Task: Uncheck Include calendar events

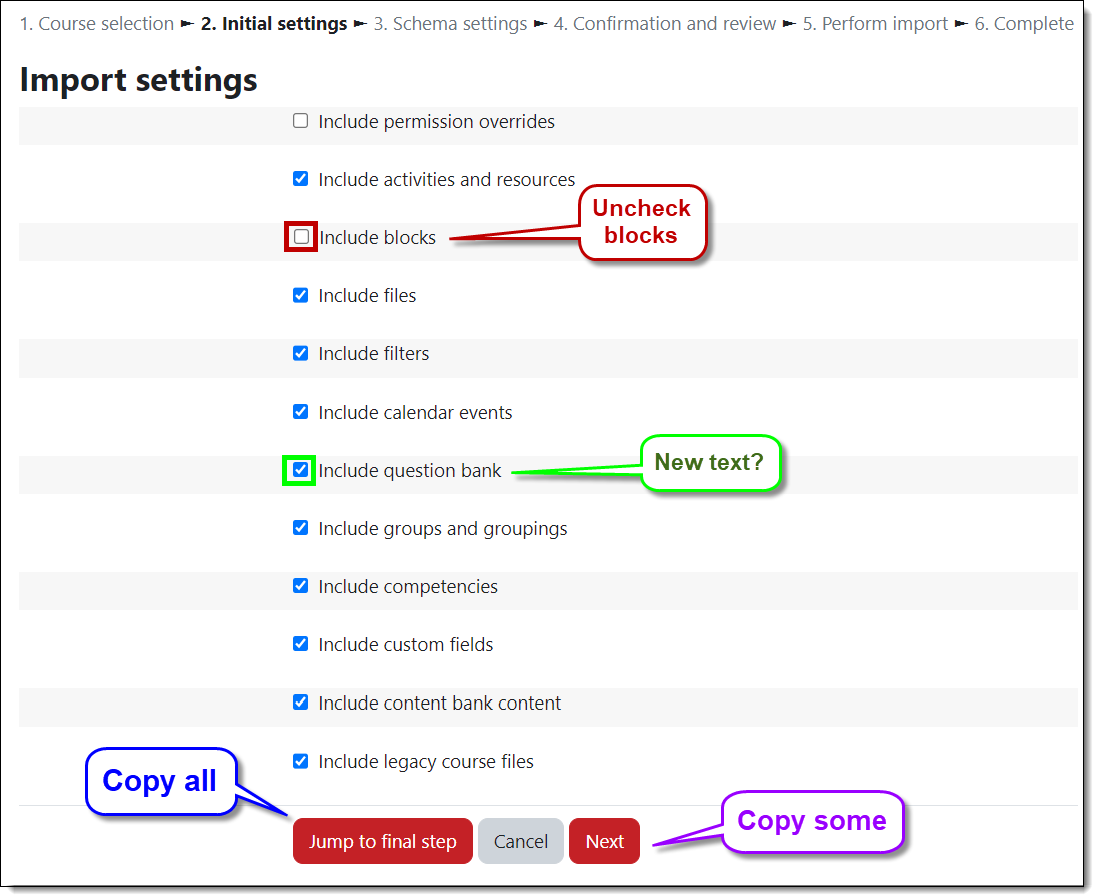Action: tap(300, 412)
